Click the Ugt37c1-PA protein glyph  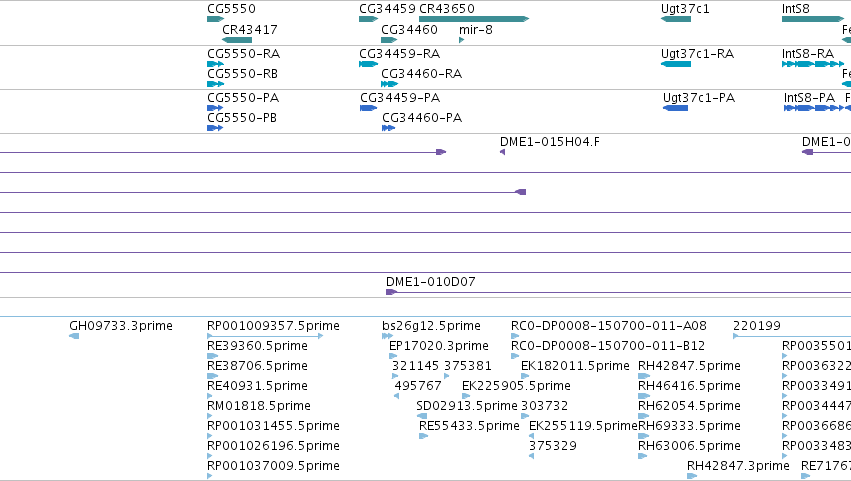(675, 109)
